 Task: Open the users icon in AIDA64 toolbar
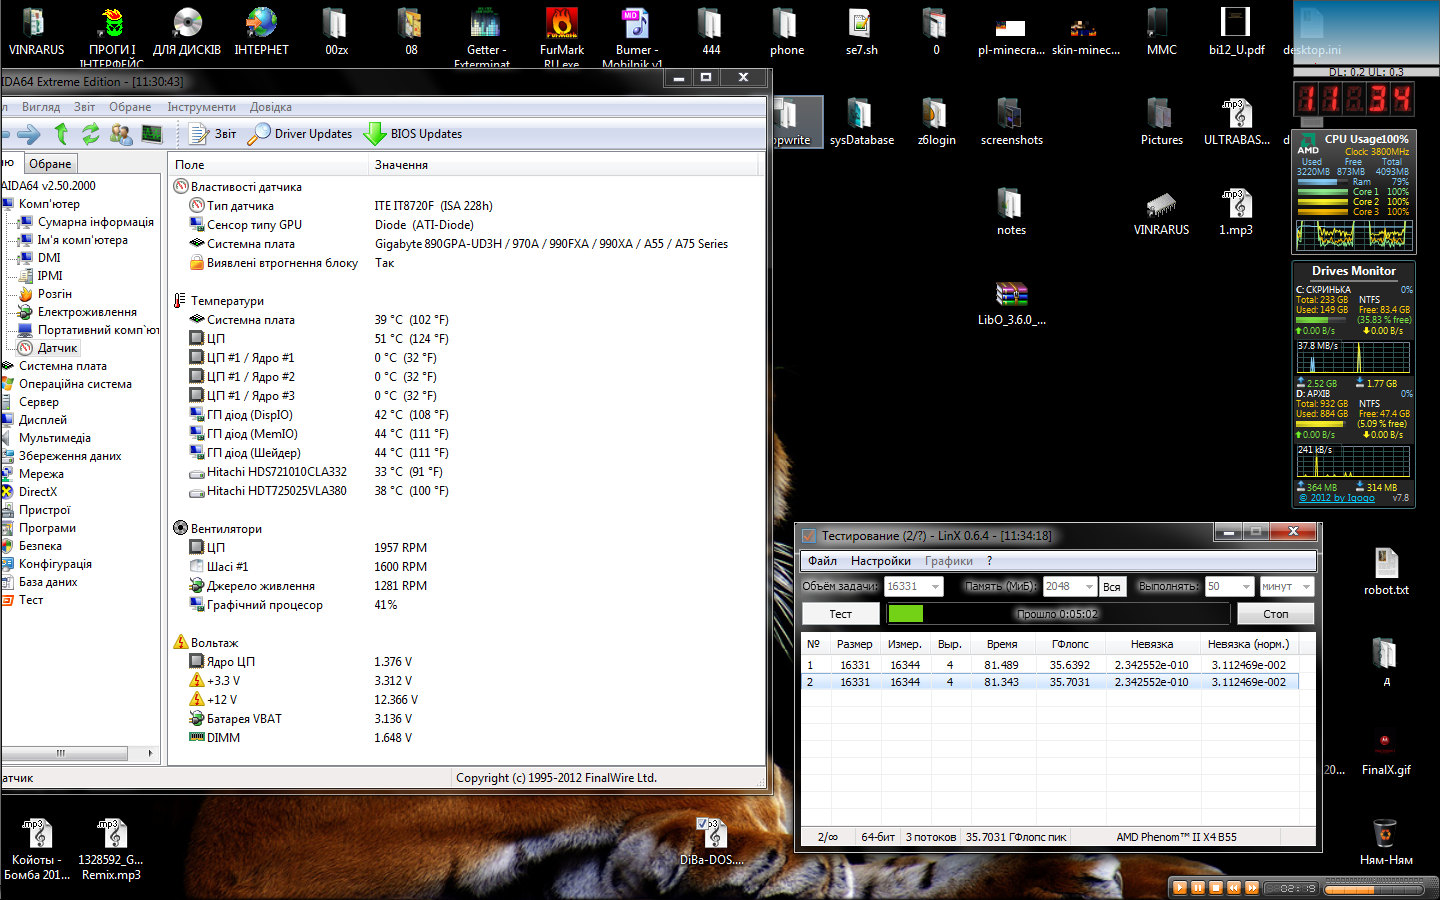pyautogui.click(x=121, y=134)
